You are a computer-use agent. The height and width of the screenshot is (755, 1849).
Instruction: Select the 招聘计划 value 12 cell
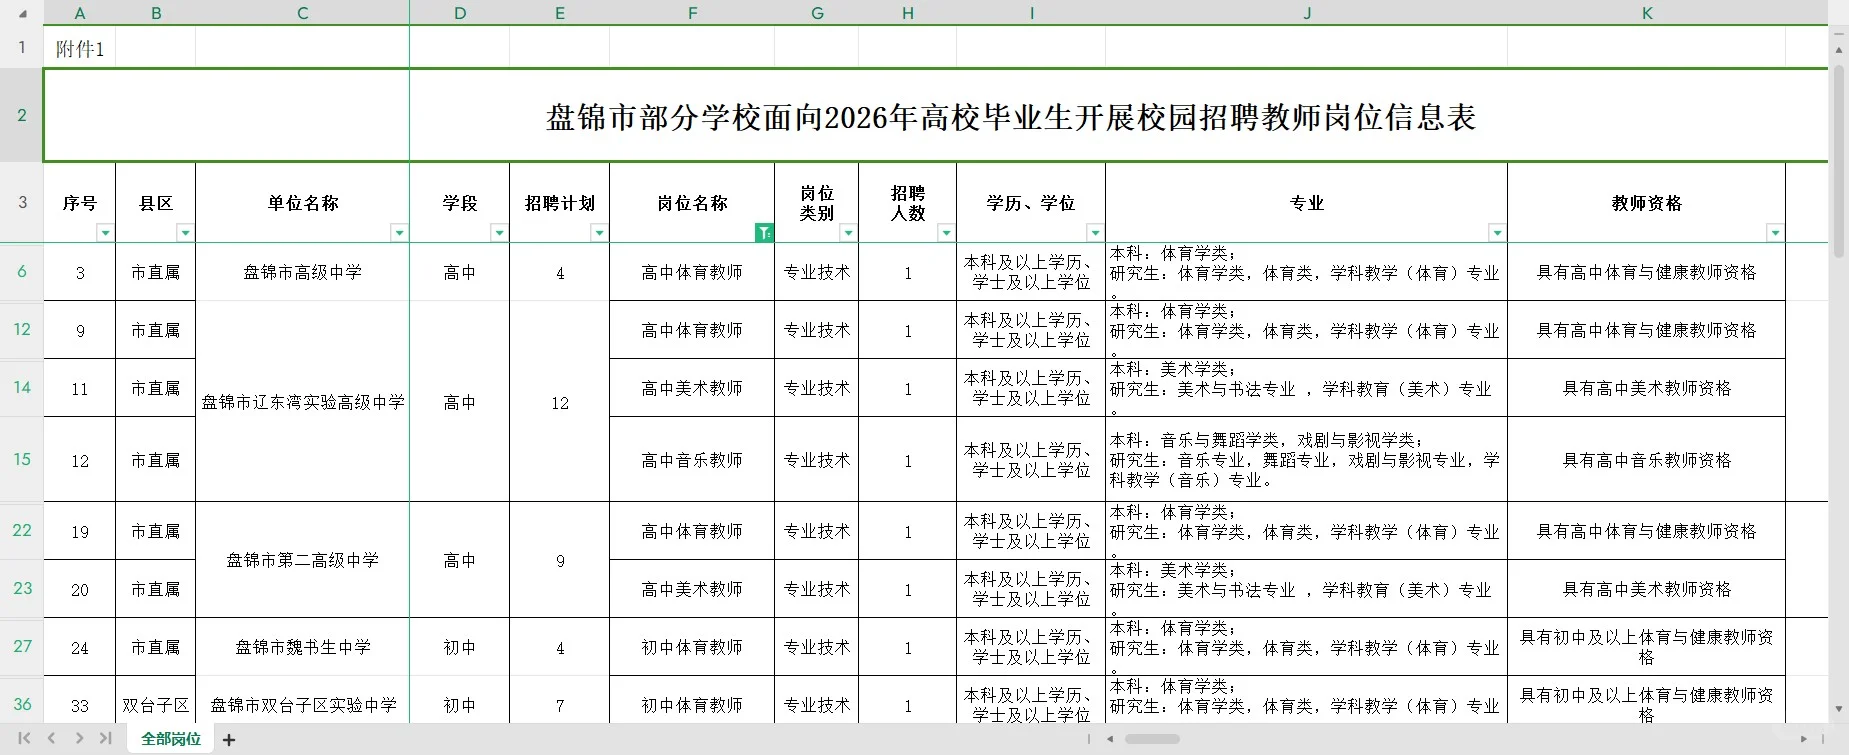pyautogui.click(x=560, y=402)
